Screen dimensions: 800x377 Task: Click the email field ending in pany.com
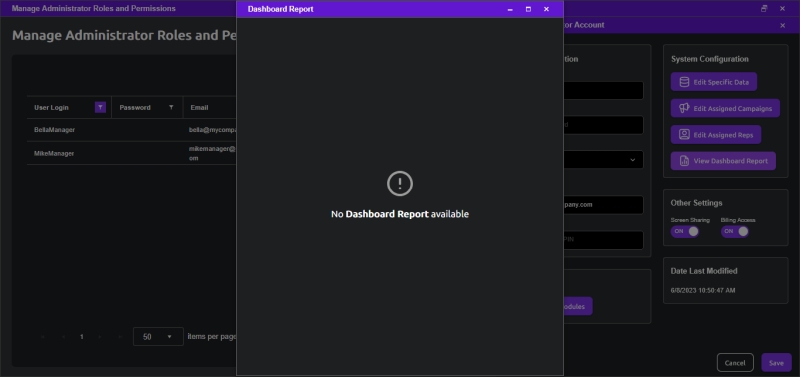click(603, 205)
